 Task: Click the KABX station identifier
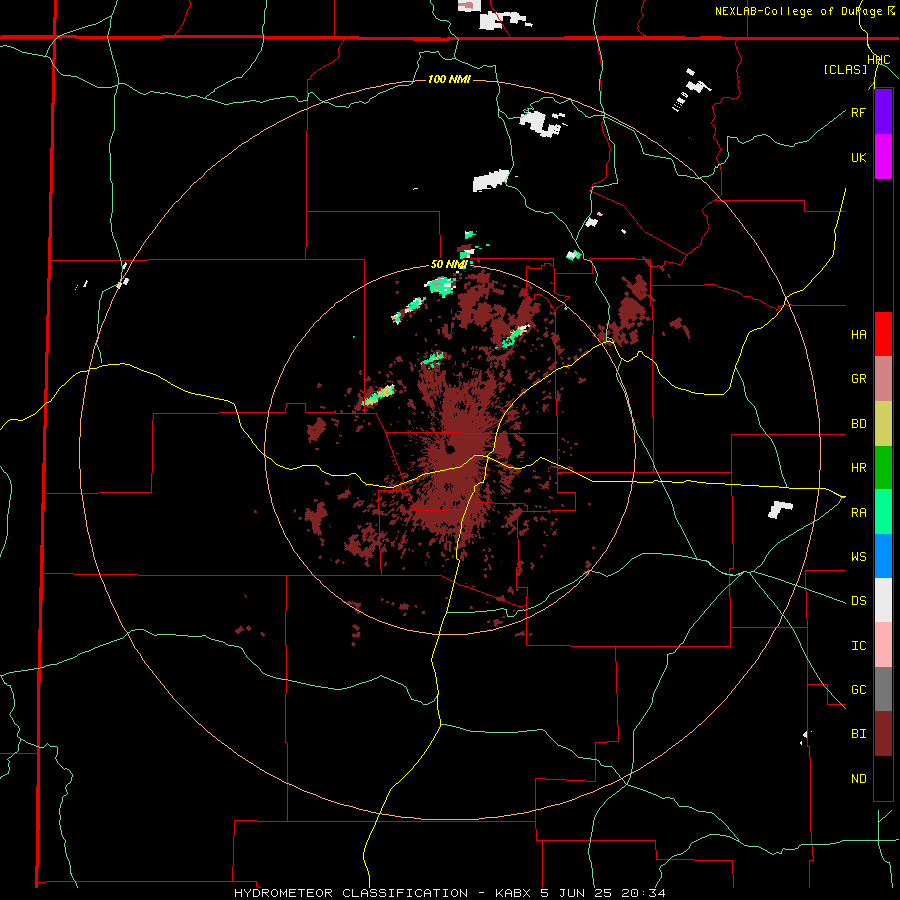(x=514, y=893)
